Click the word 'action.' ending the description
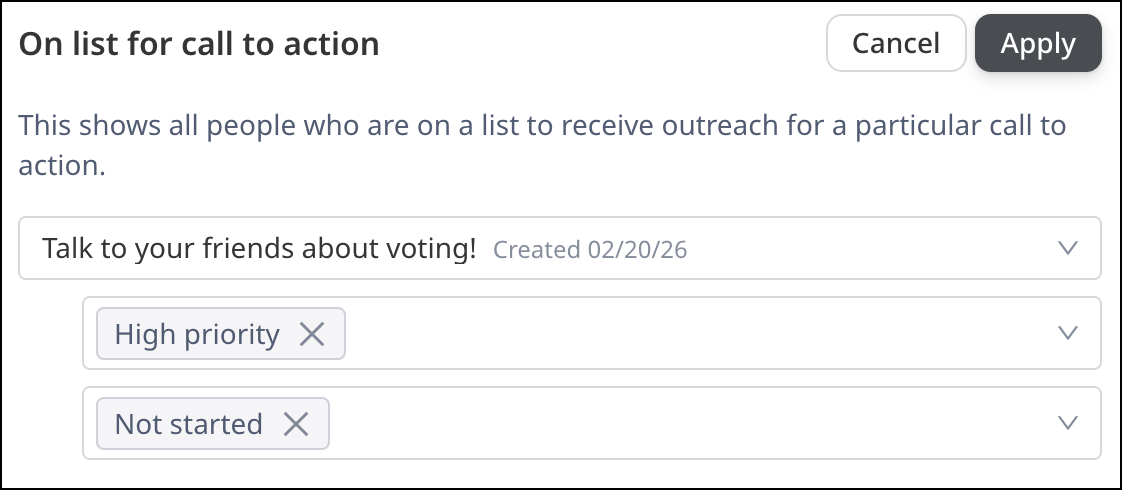 [x=62, y=165]
